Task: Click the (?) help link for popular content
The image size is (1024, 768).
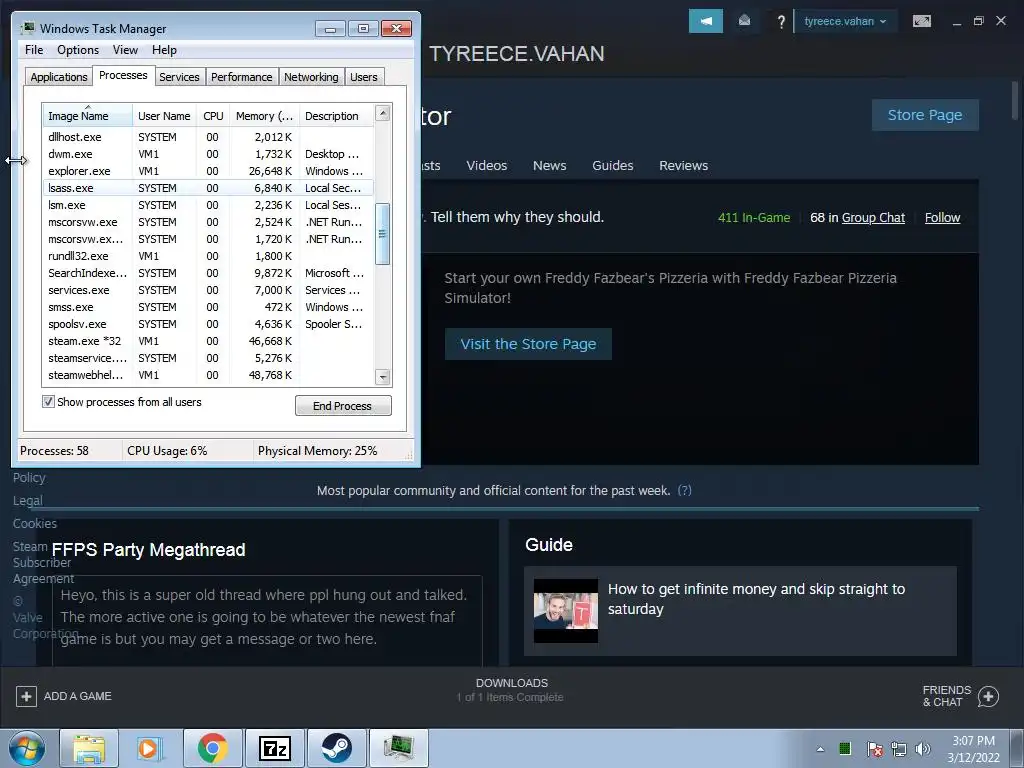Action: click(x=684, y=490)
